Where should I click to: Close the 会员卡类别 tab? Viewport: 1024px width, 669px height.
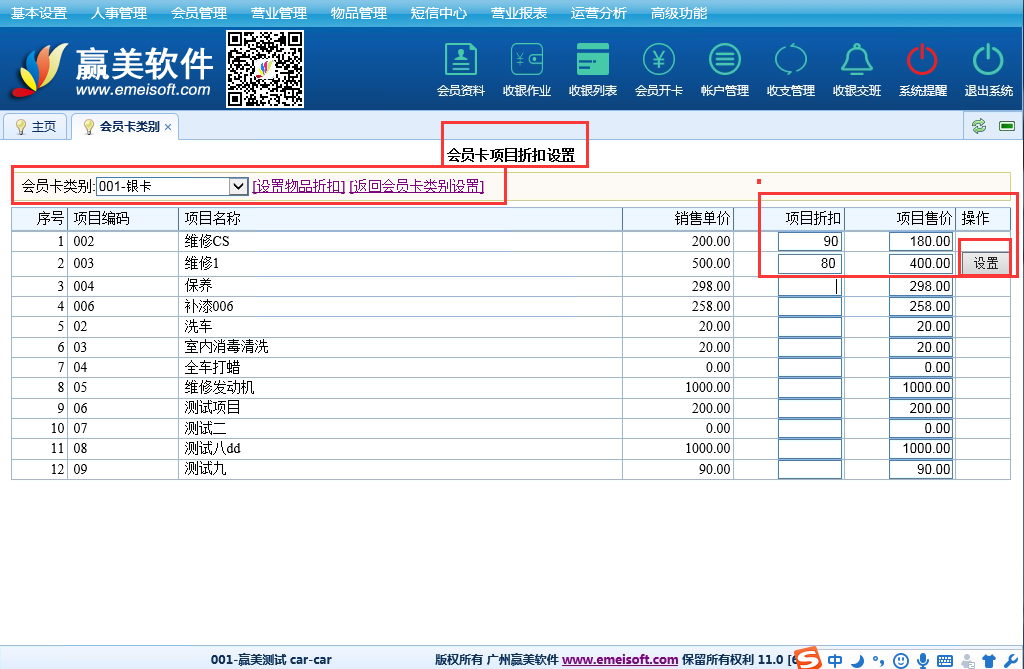(168, 127)
